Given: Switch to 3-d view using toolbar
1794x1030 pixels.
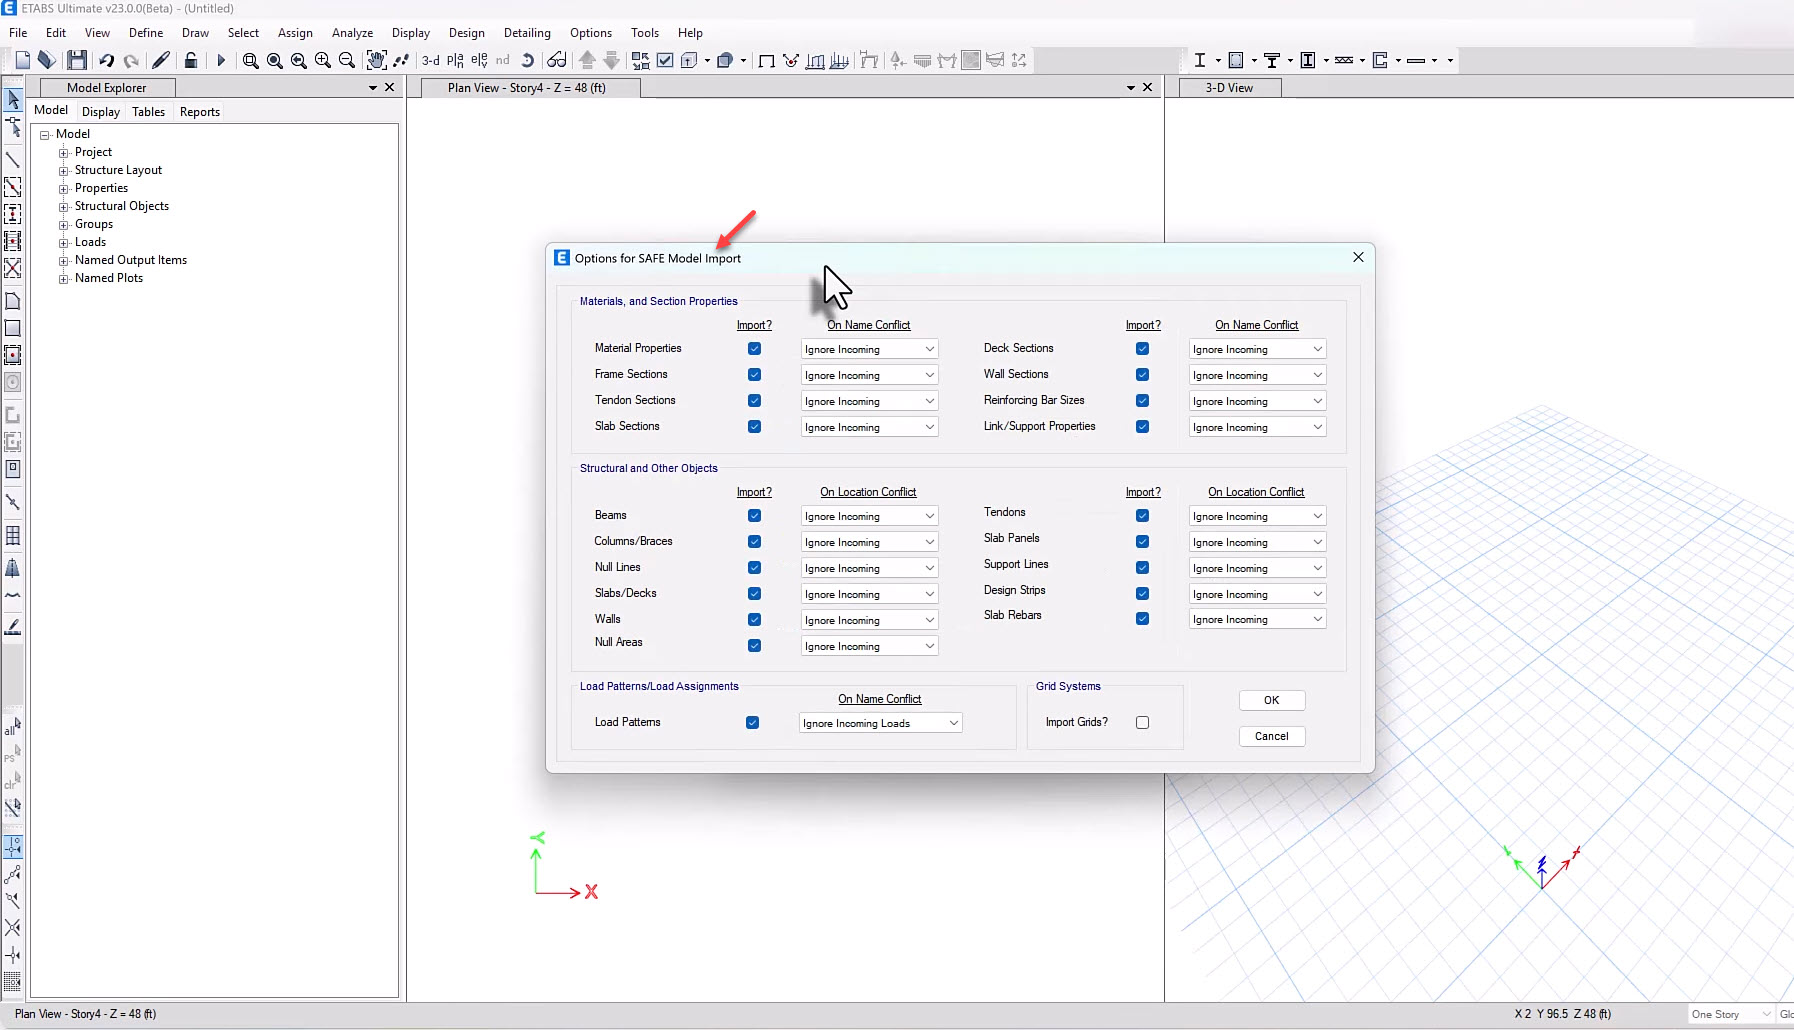Looking at the screenshot, I should click(430, 61).
